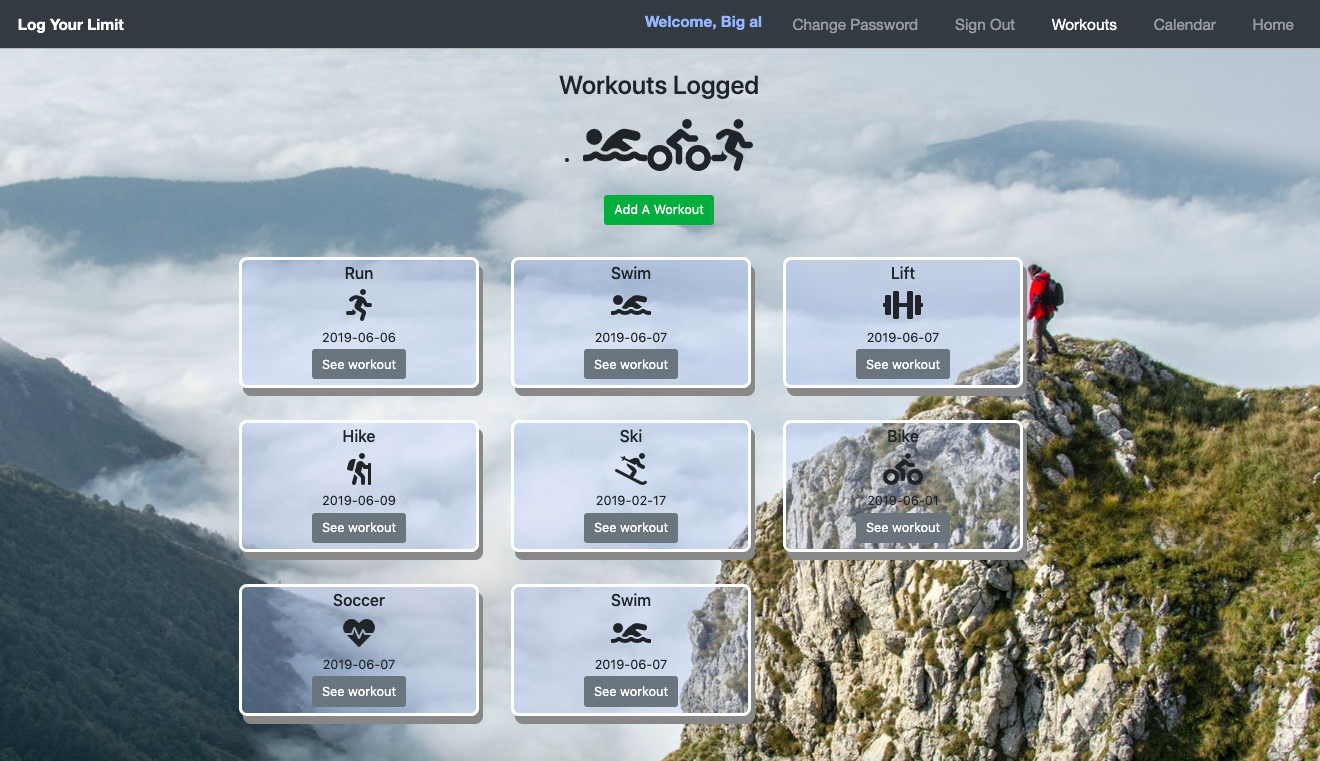This screenshot has width=1320, height=761.
Task: Click the Welcome, Big al link
Action: (x=703, y=21)
